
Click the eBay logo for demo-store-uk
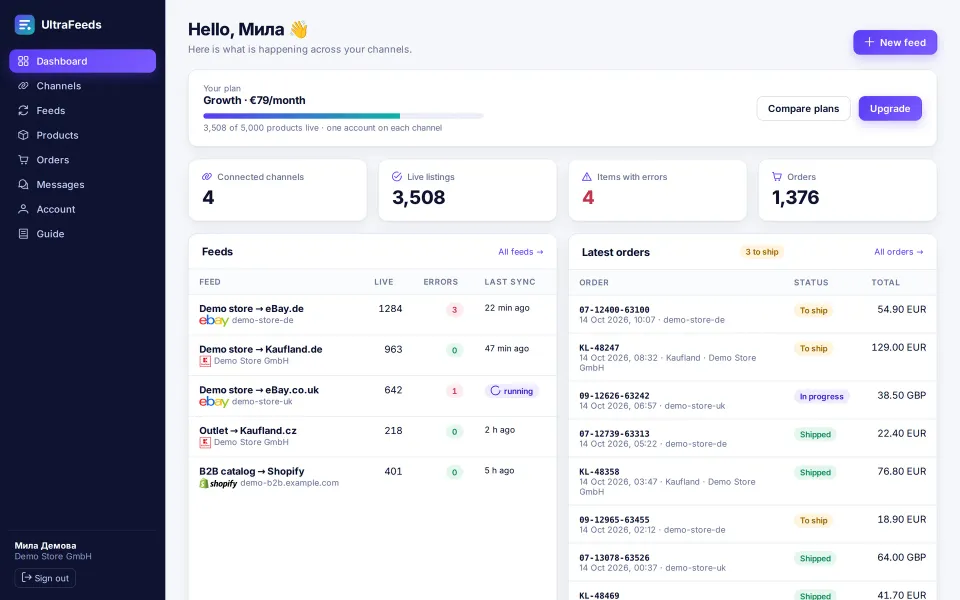(x=214, y=402)
